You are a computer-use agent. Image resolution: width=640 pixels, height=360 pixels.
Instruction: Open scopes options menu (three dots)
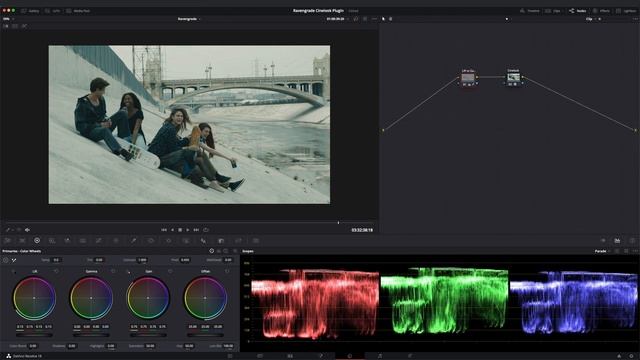click(x=635, y=251)
